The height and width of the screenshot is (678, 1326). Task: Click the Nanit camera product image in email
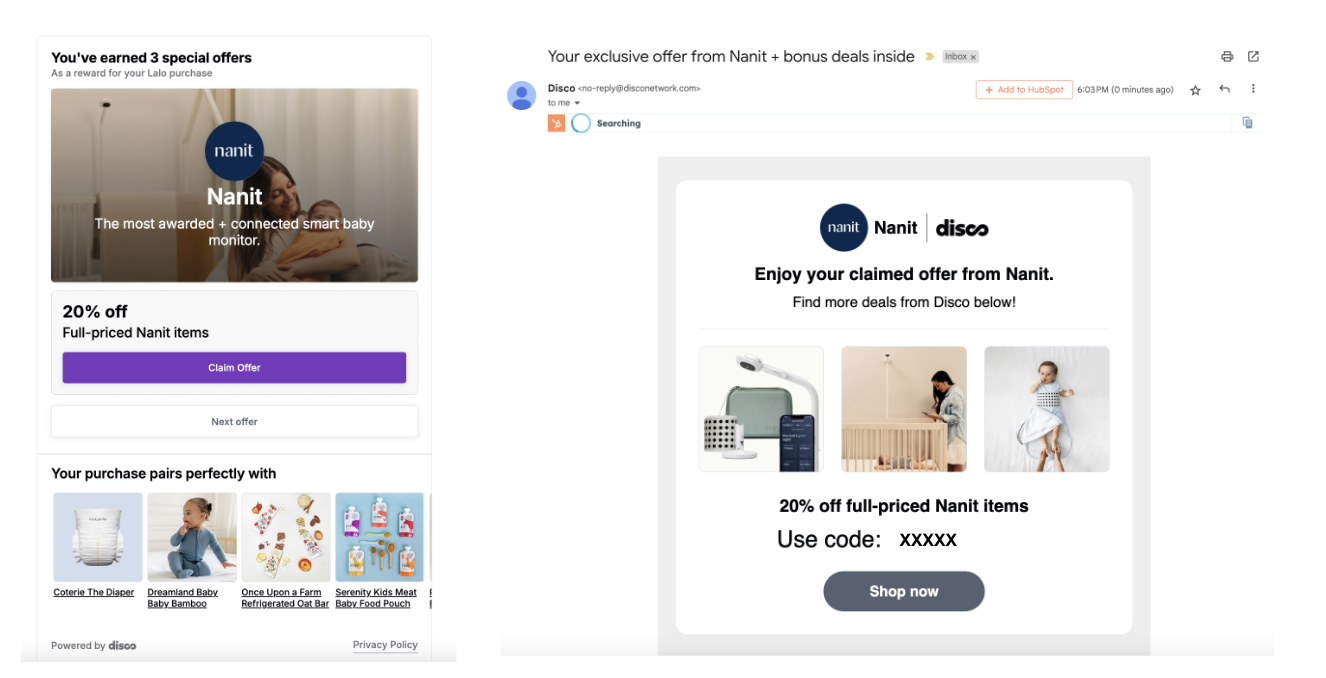[761, 409]
